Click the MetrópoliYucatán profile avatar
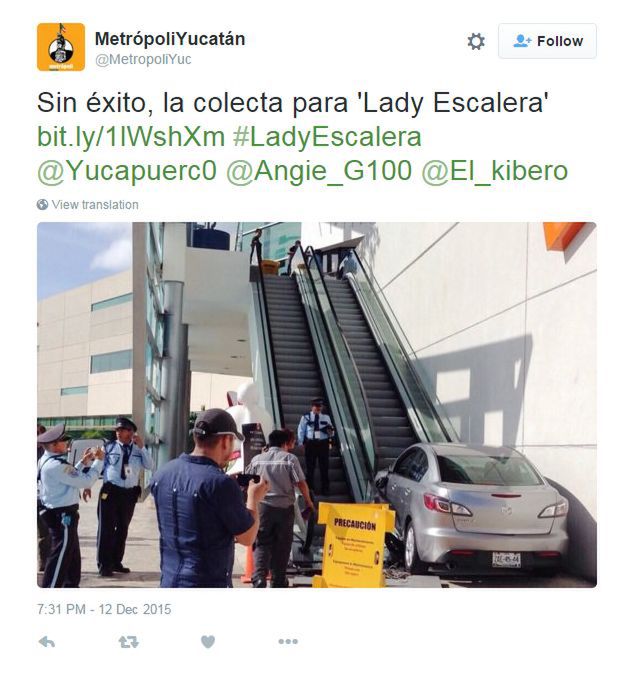 pos(61,47)
